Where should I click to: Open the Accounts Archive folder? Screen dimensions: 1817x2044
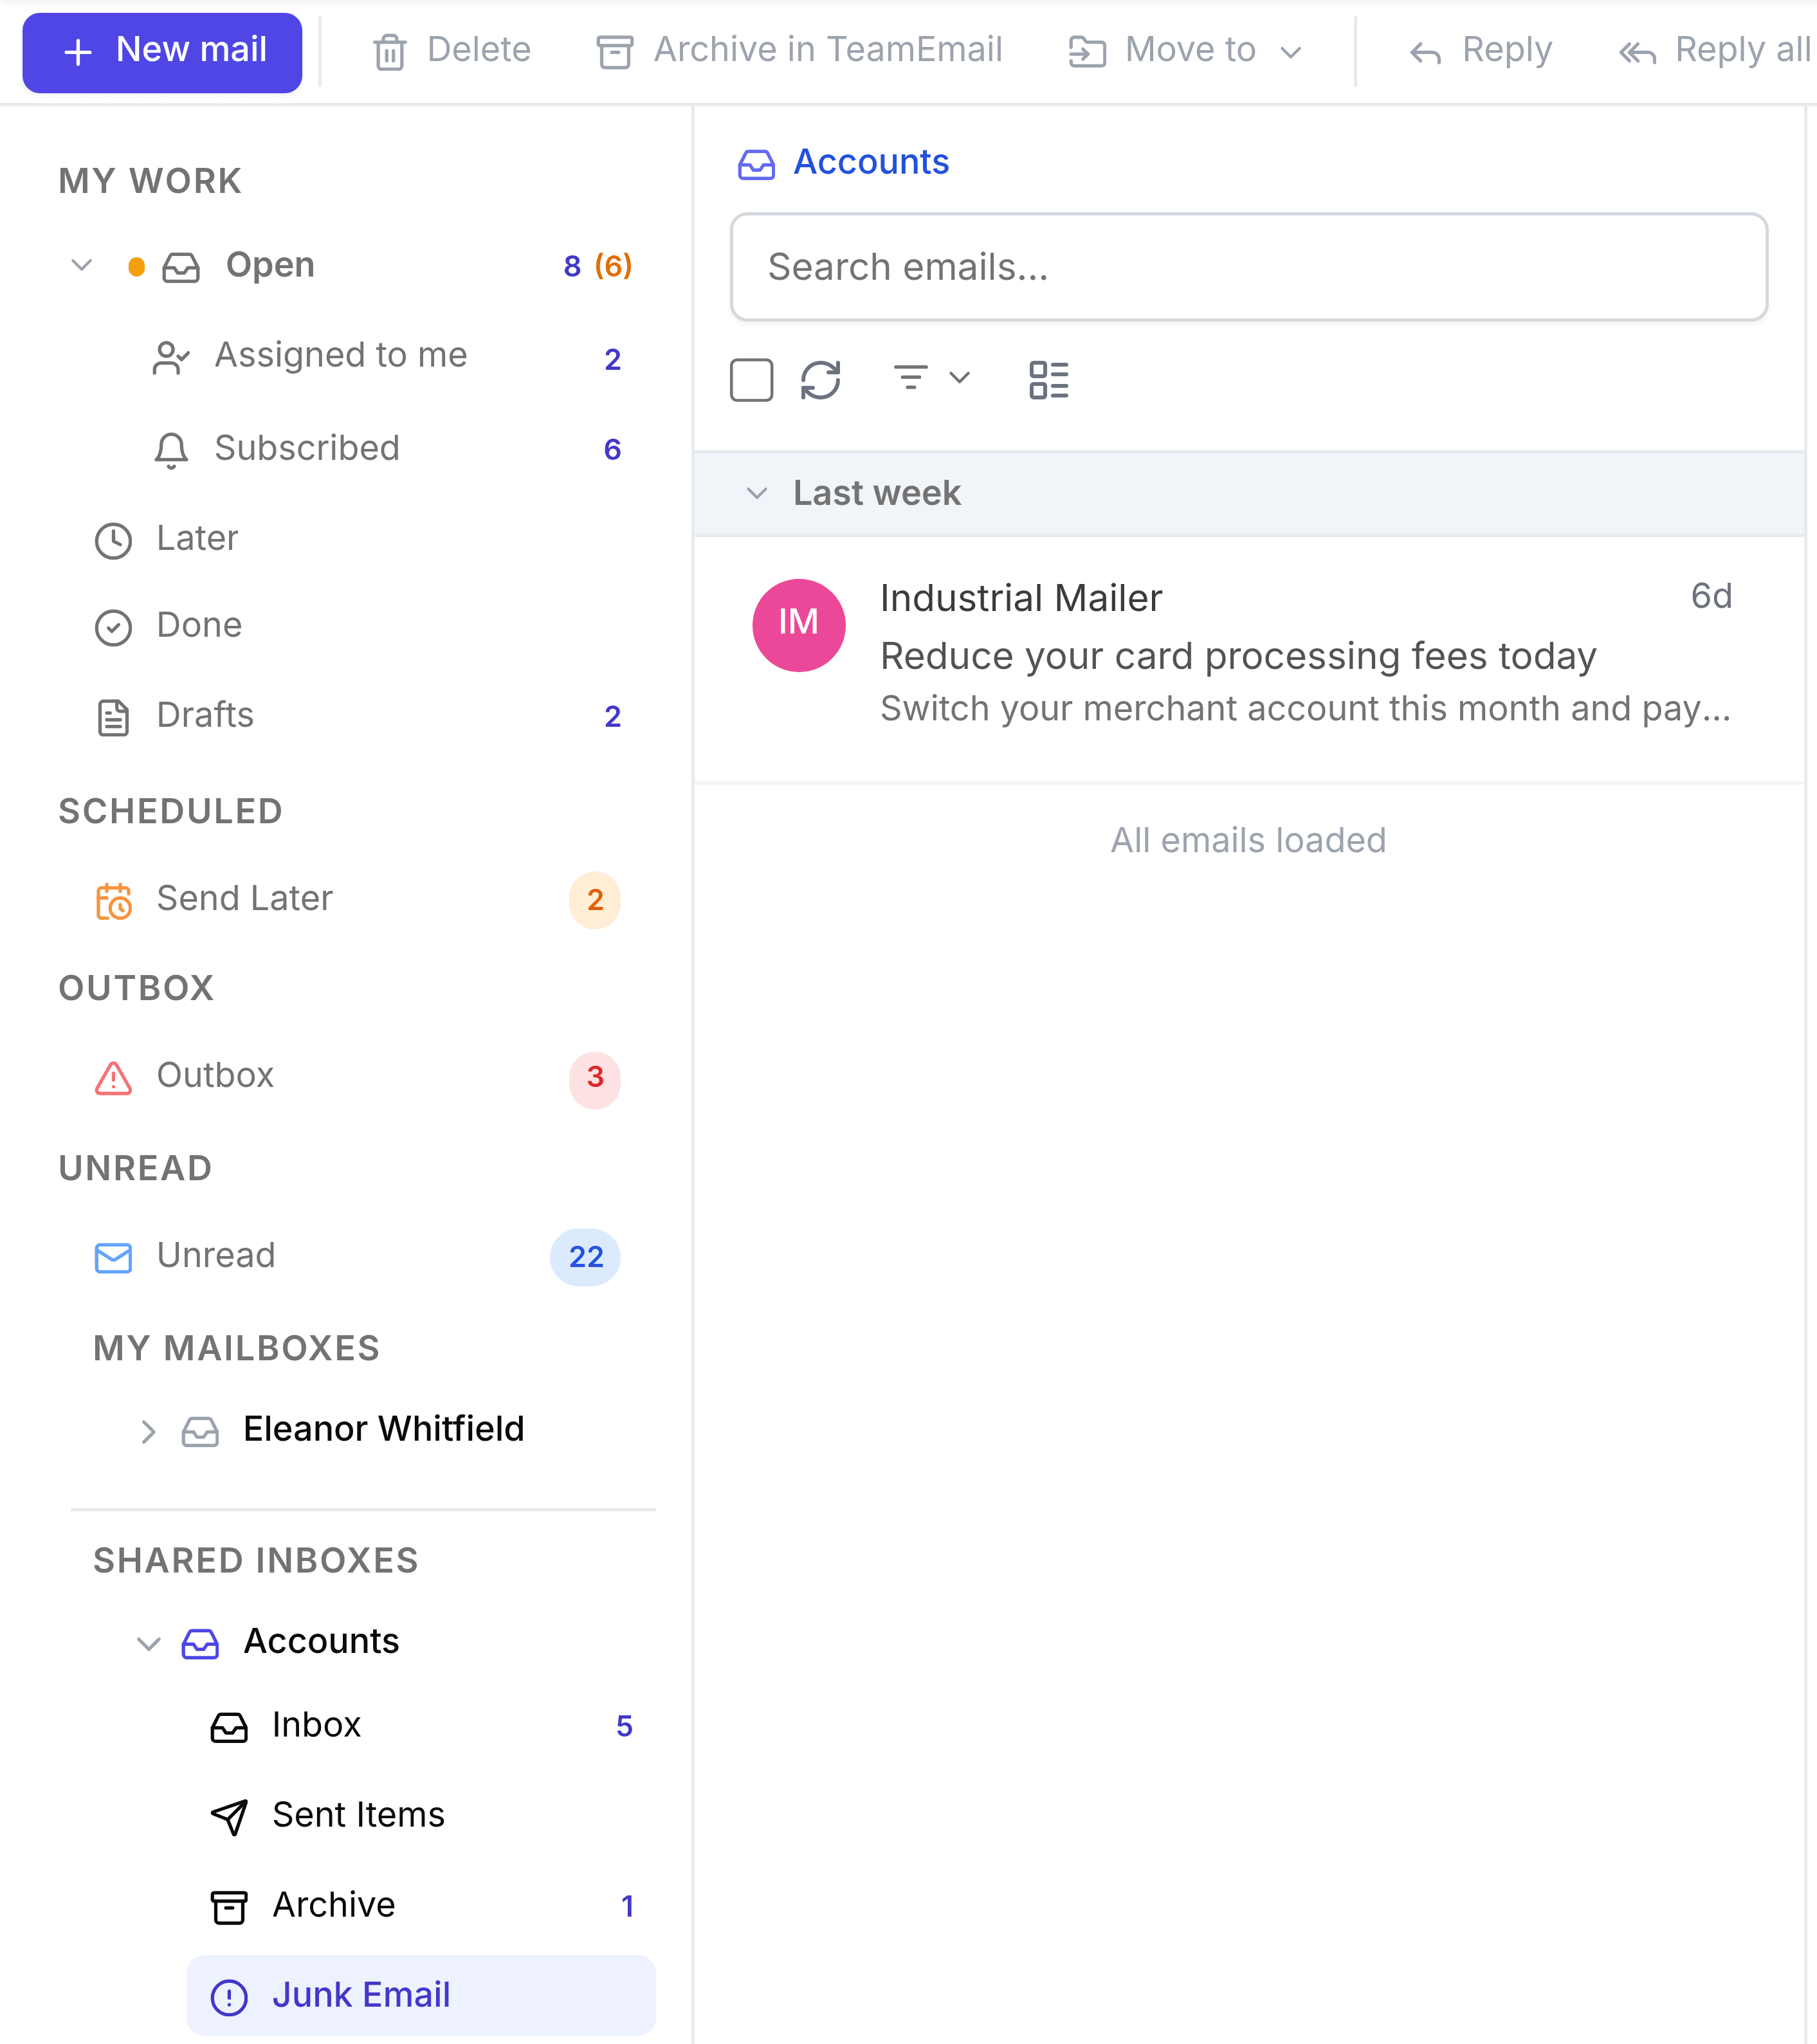pyautogui.click(x=421, y=1906)
